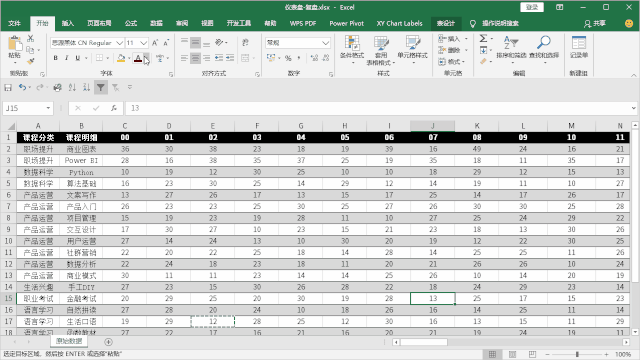640x360 pixels.
Task: Select the 原始数据 sheet tab
Action: pyautogui.click(x=69, y=341)
